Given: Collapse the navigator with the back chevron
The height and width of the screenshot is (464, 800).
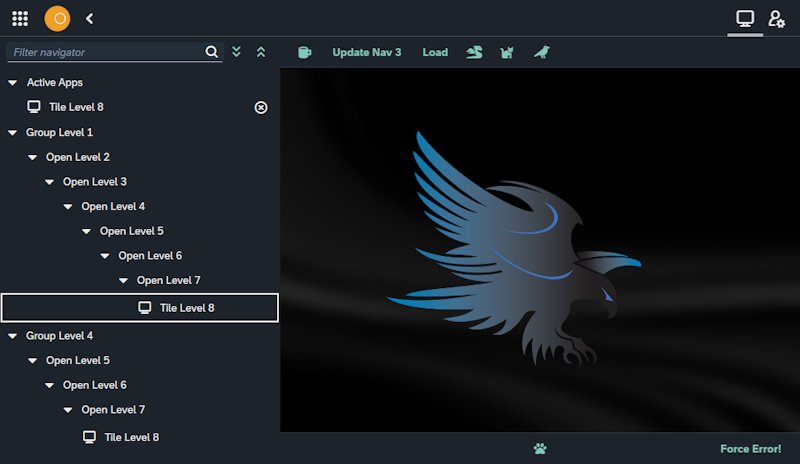Looking at the screenshot, I should [90, 18].
